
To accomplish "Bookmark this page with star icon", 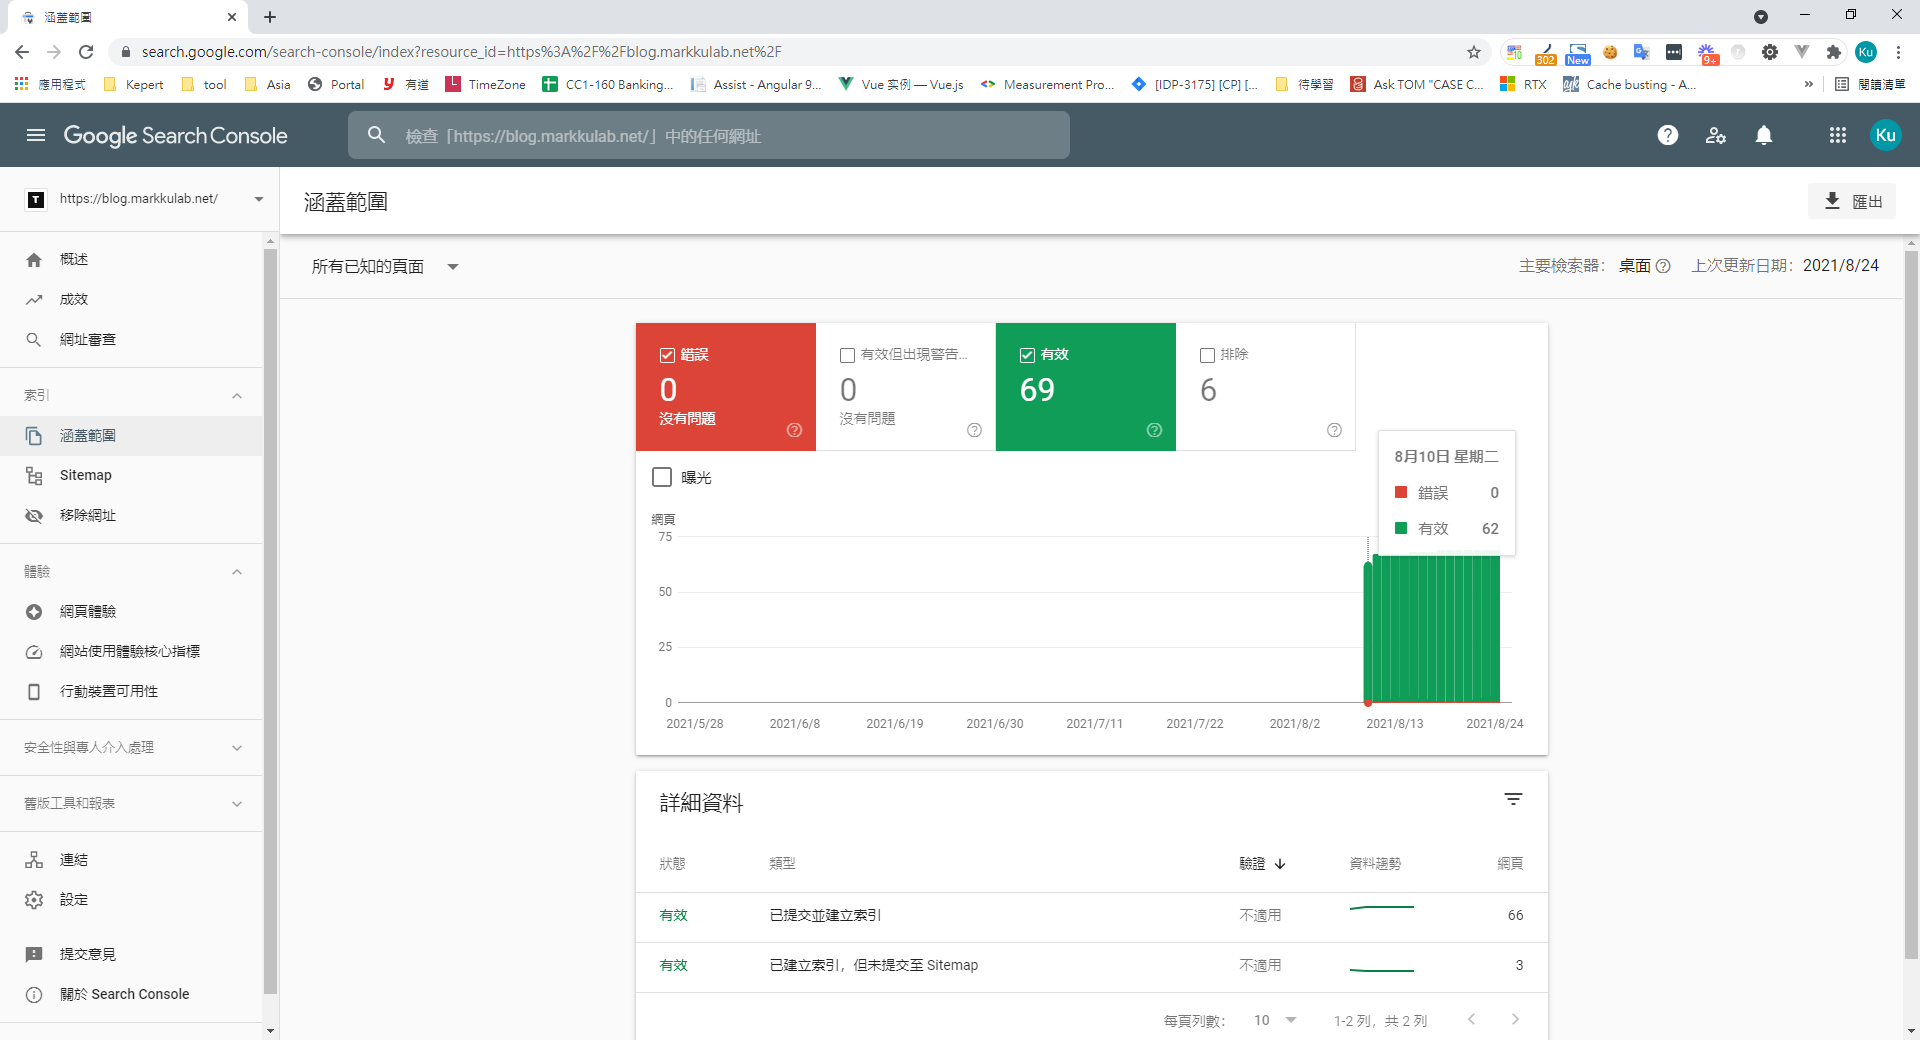I will pos(1473,52).
